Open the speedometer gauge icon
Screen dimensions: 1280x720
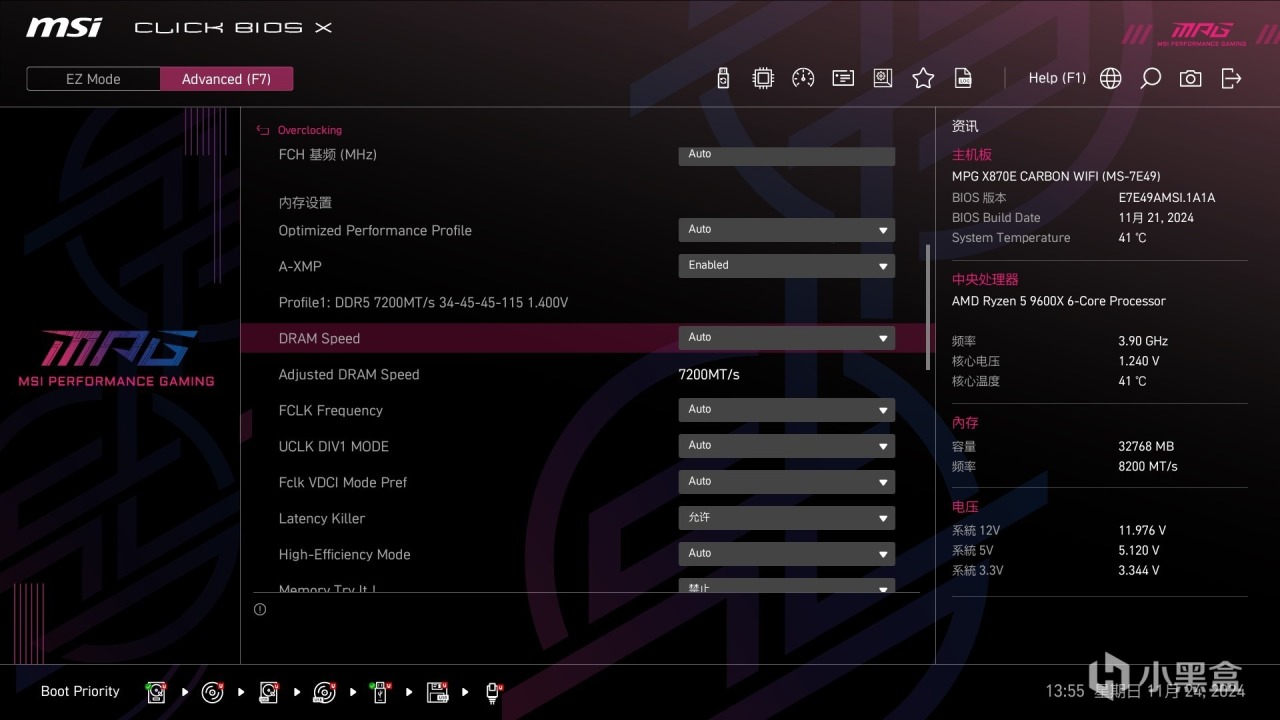tap(803, 78)
